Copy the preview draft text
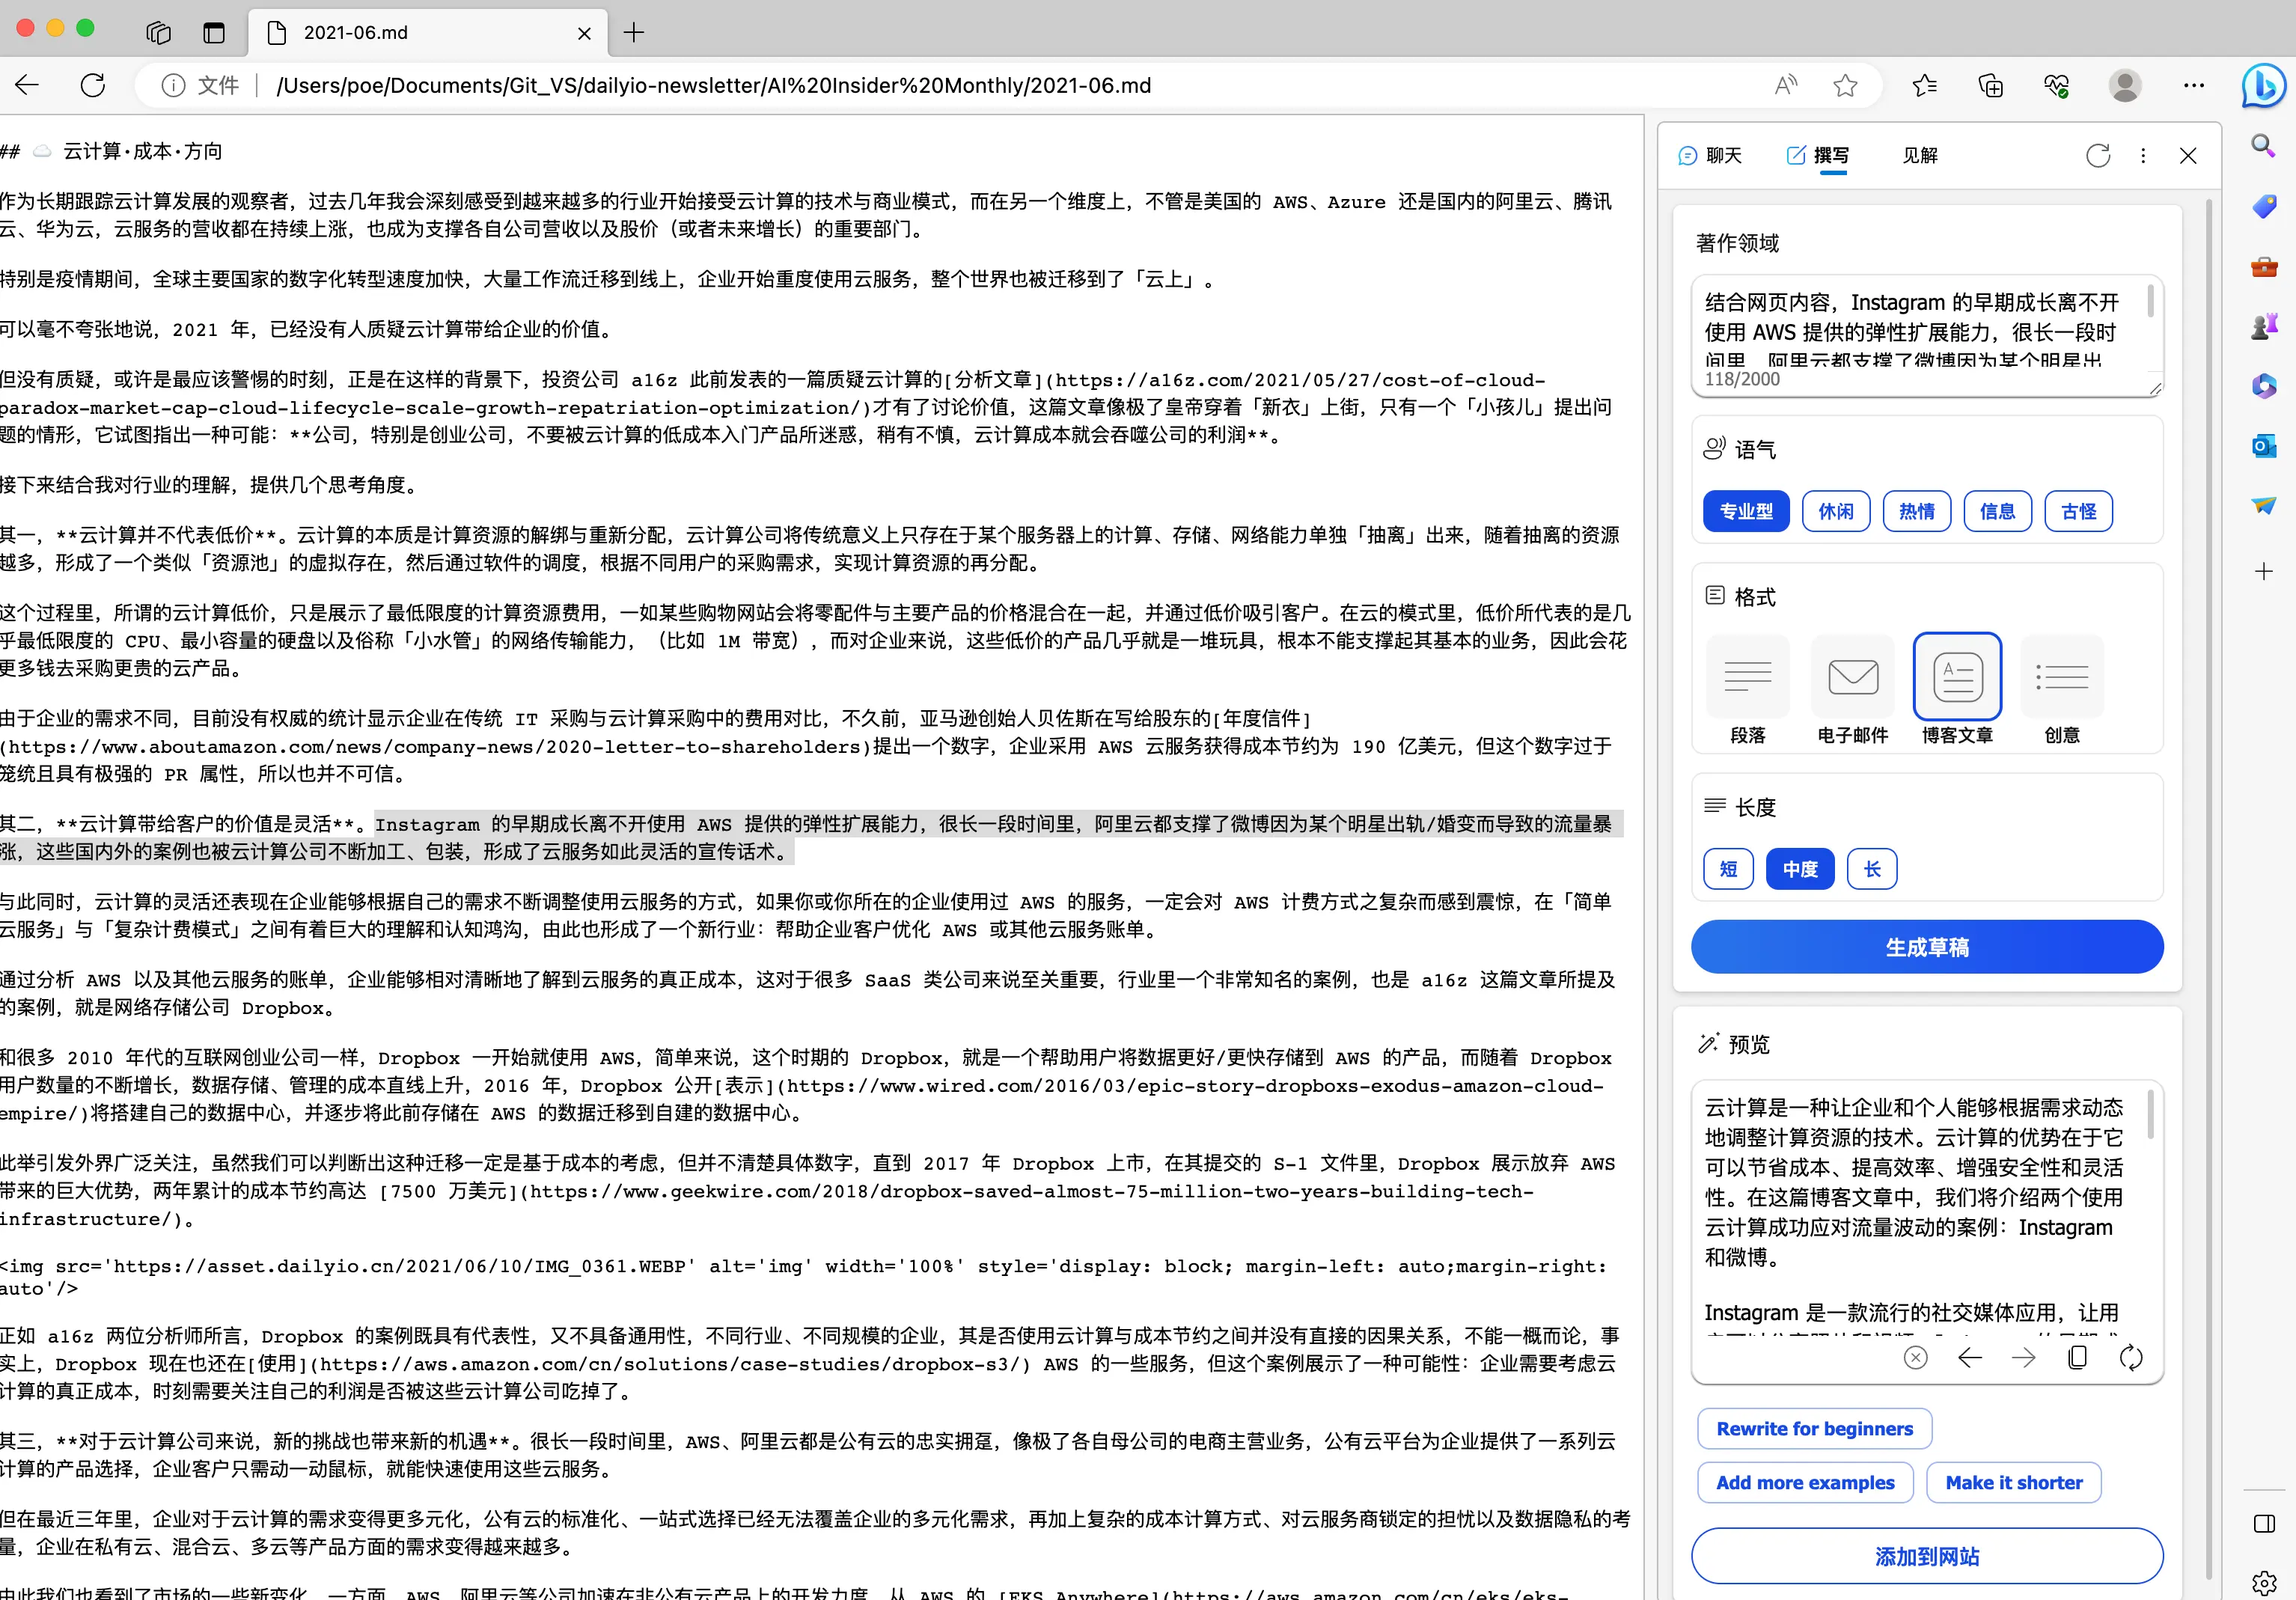 pyautogui.click(x=2077, y=1357)
